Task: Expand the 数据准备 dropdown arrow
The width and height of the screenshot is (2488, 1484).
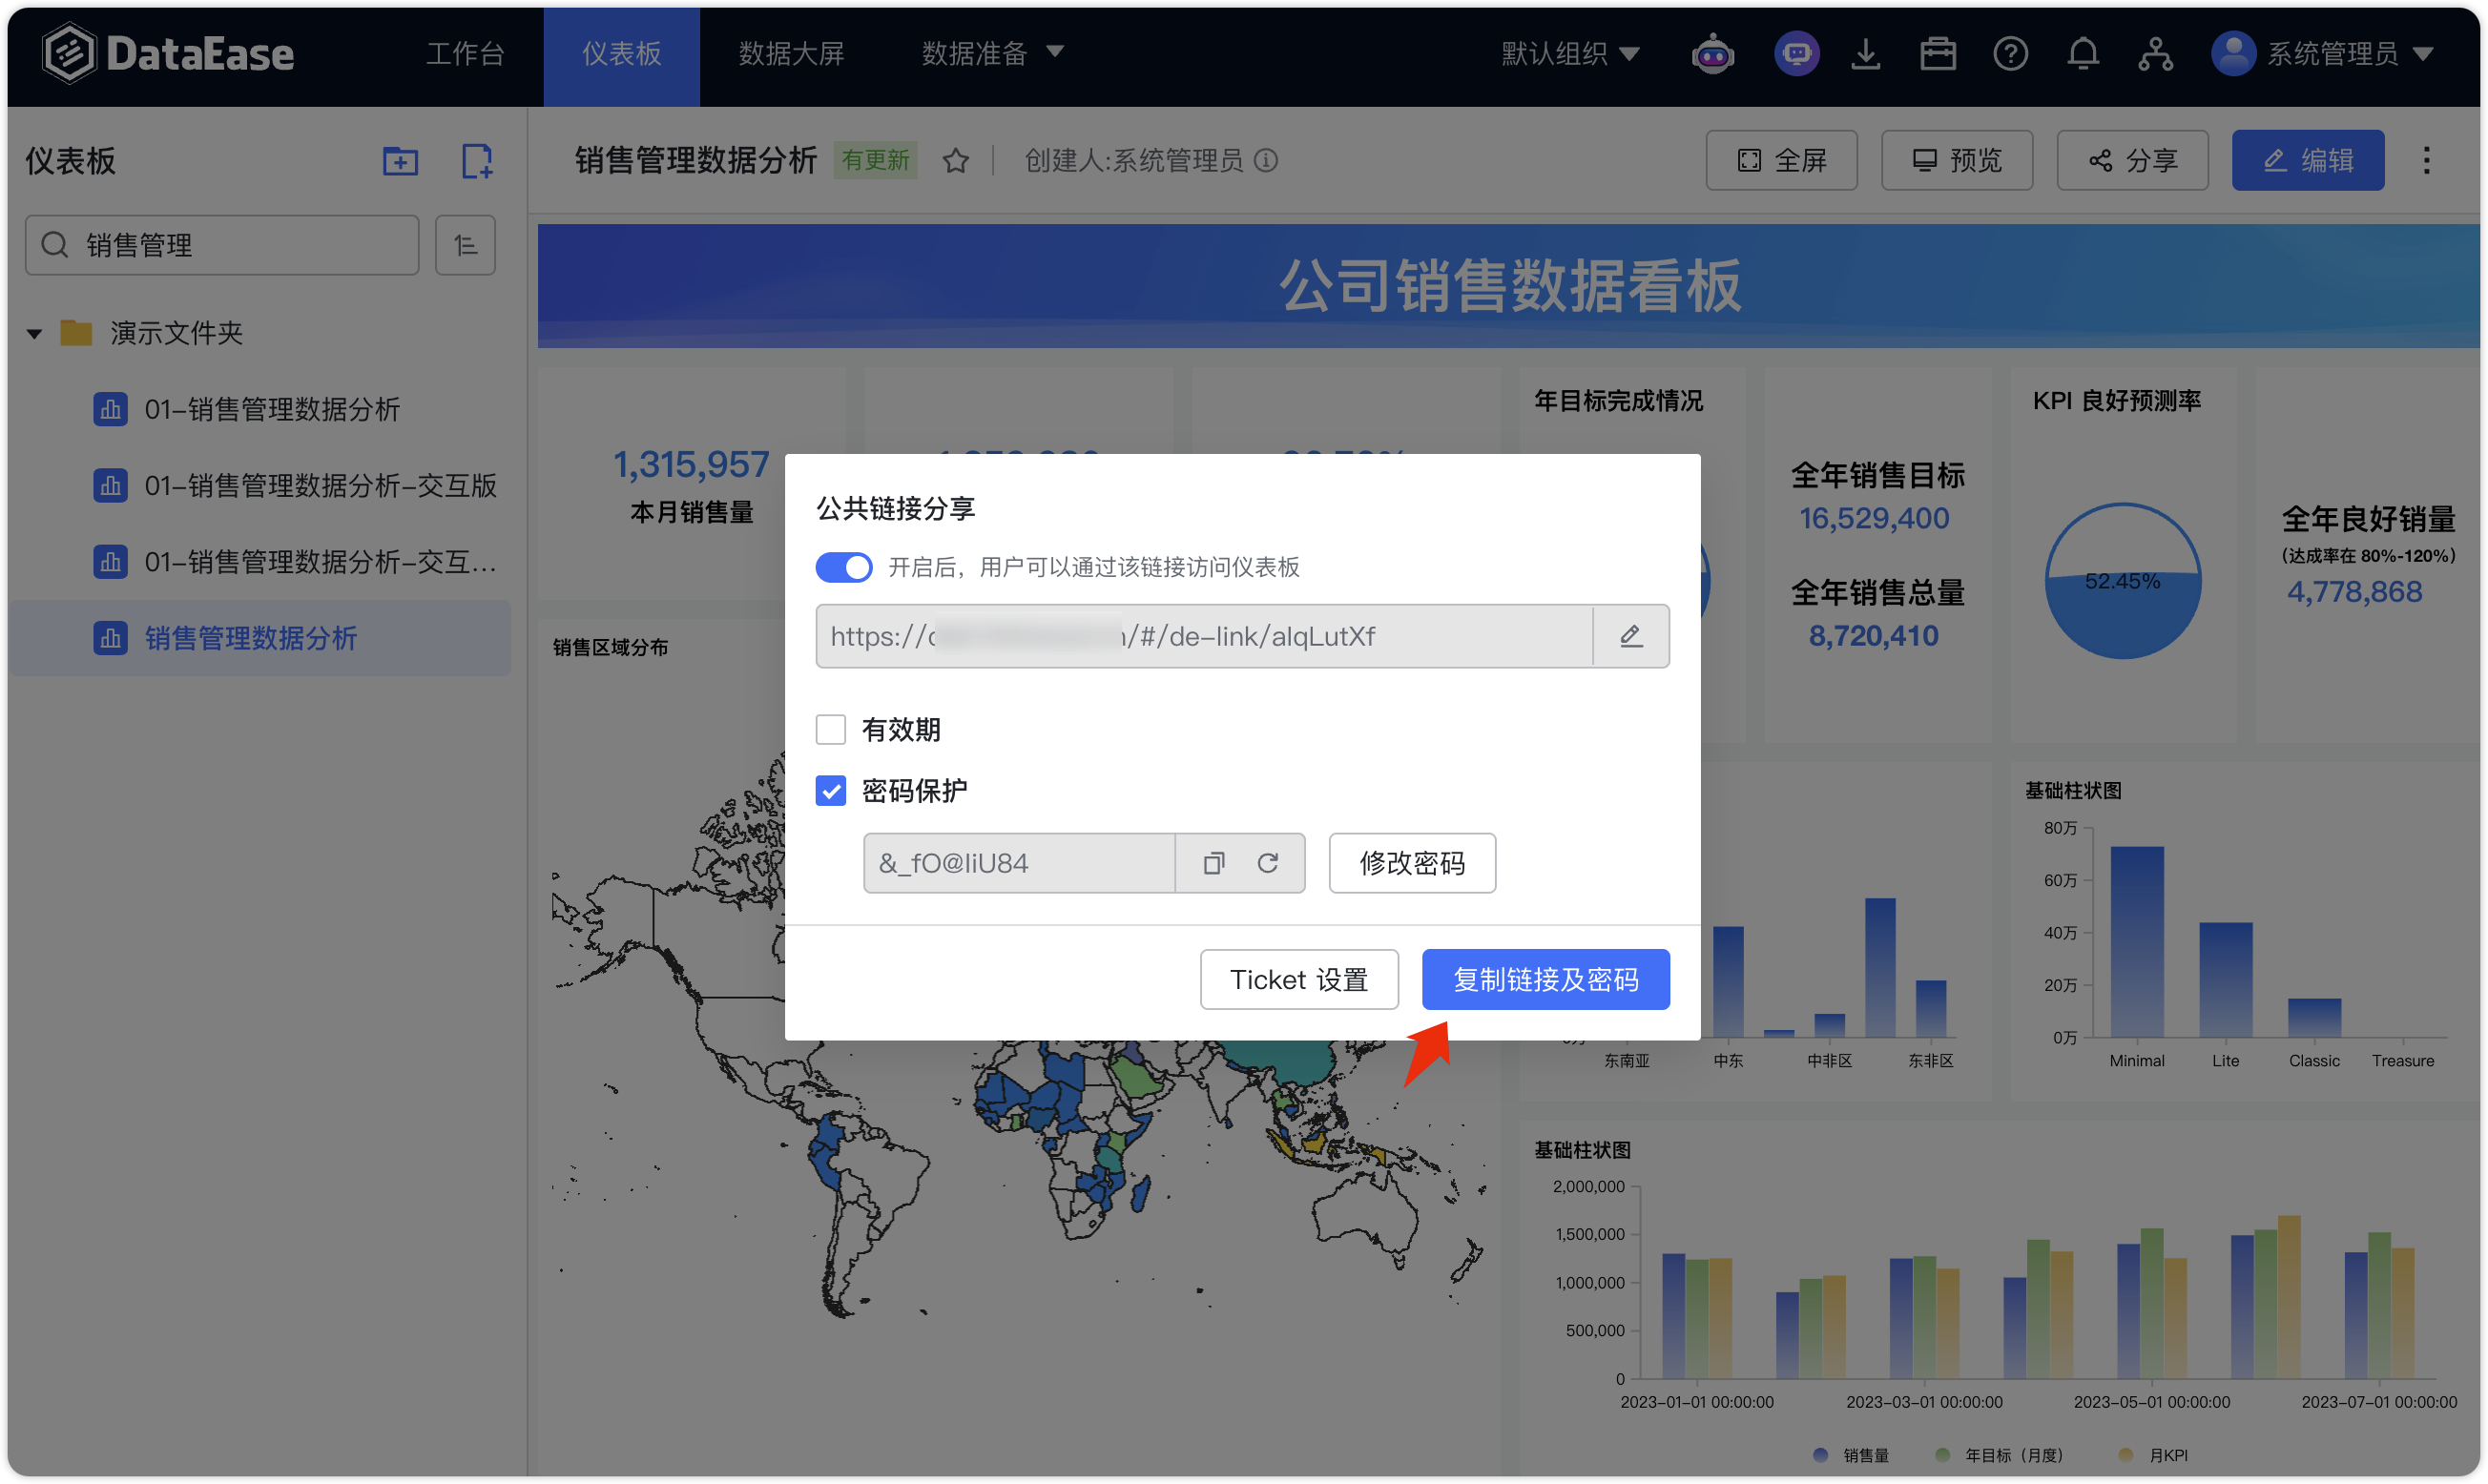Action: click(x=1054, y=51)
